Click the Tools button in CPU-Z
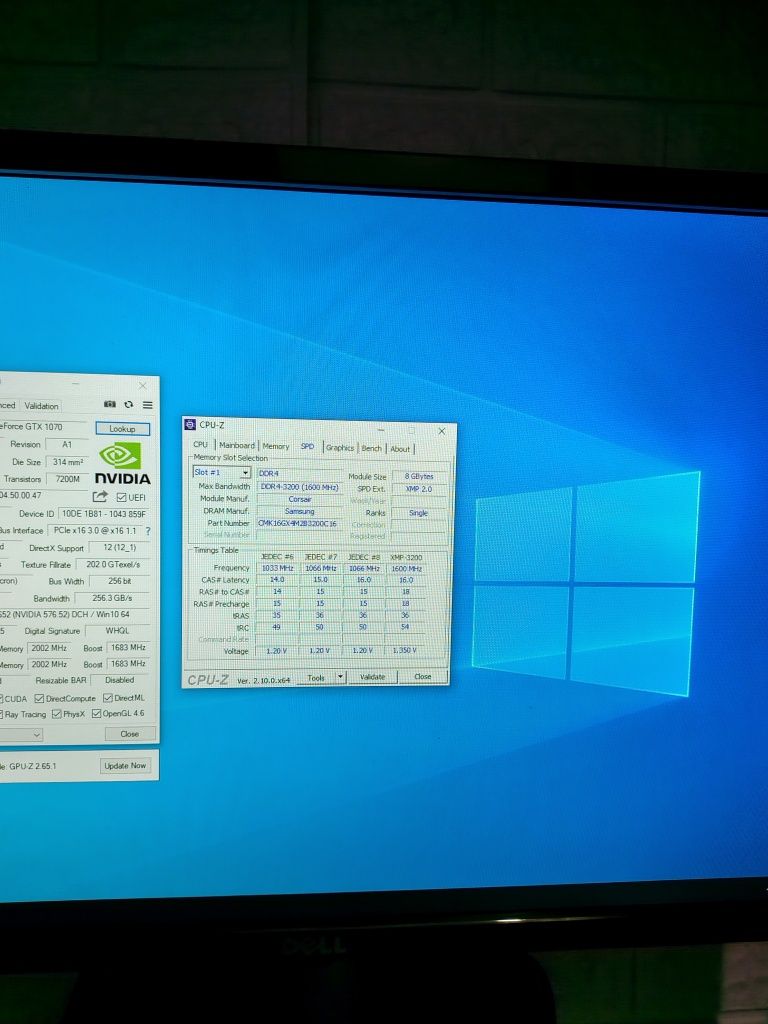This screenshot has height=1024, width=768. coord(316,677)
